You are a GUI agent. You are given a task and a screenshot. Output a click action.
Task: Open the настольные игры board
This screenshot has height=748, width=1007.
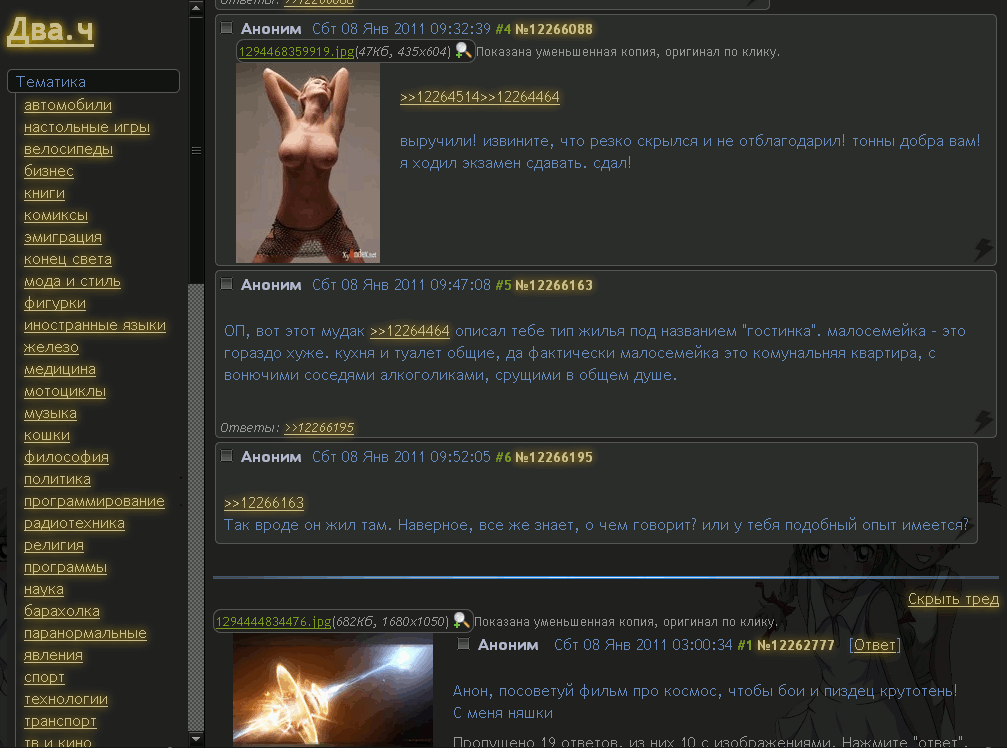coord(87,127)
